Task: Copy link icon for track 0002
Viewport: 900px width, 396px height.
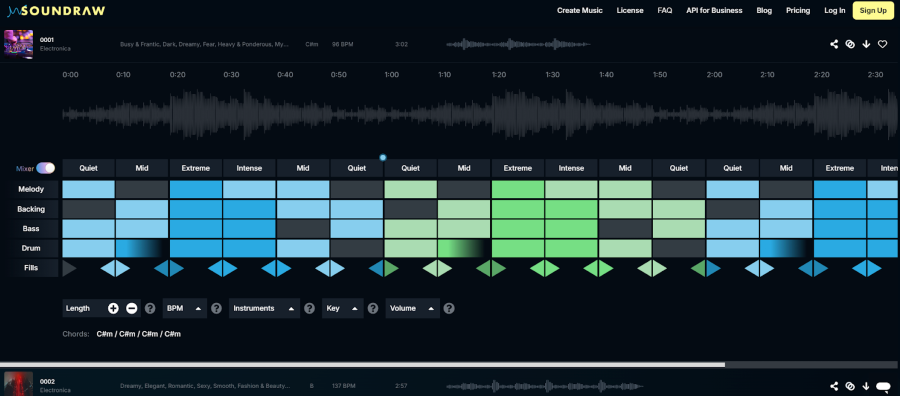Action: click(x=850, y=386)
